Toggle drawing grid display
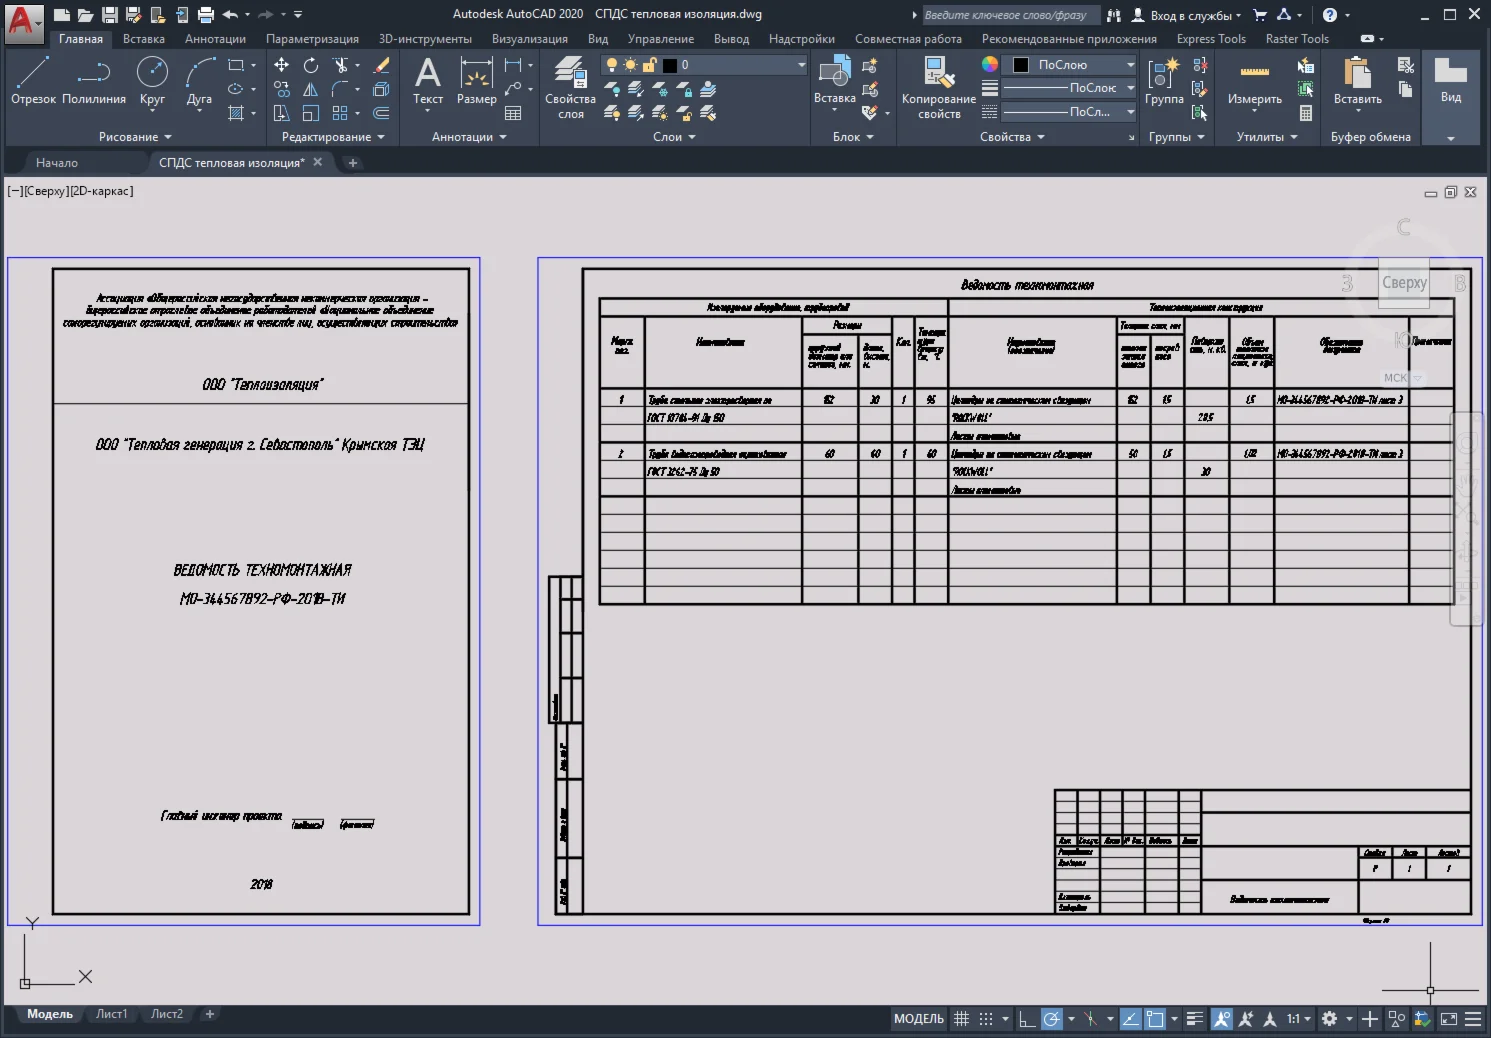The width and height of the screenshot is (1491, 1038). 961,1019
